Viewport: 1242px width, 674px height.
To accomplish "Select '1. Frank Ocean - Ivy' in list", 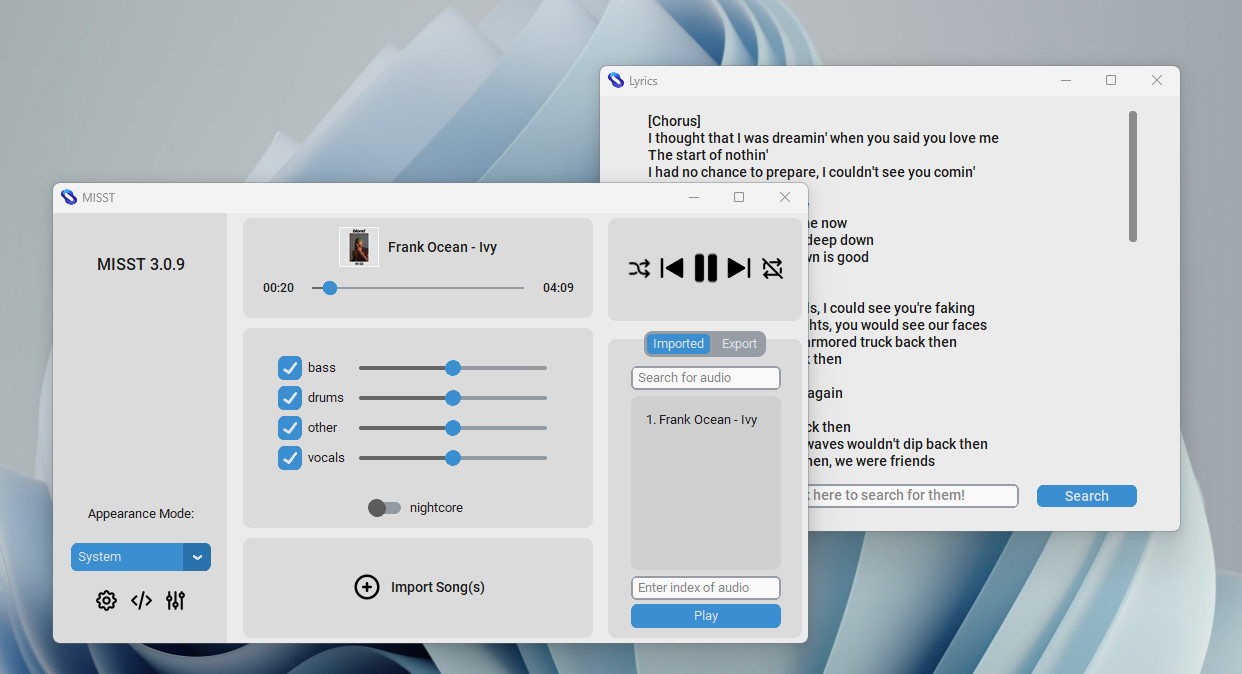I will (x=701, y=420).
